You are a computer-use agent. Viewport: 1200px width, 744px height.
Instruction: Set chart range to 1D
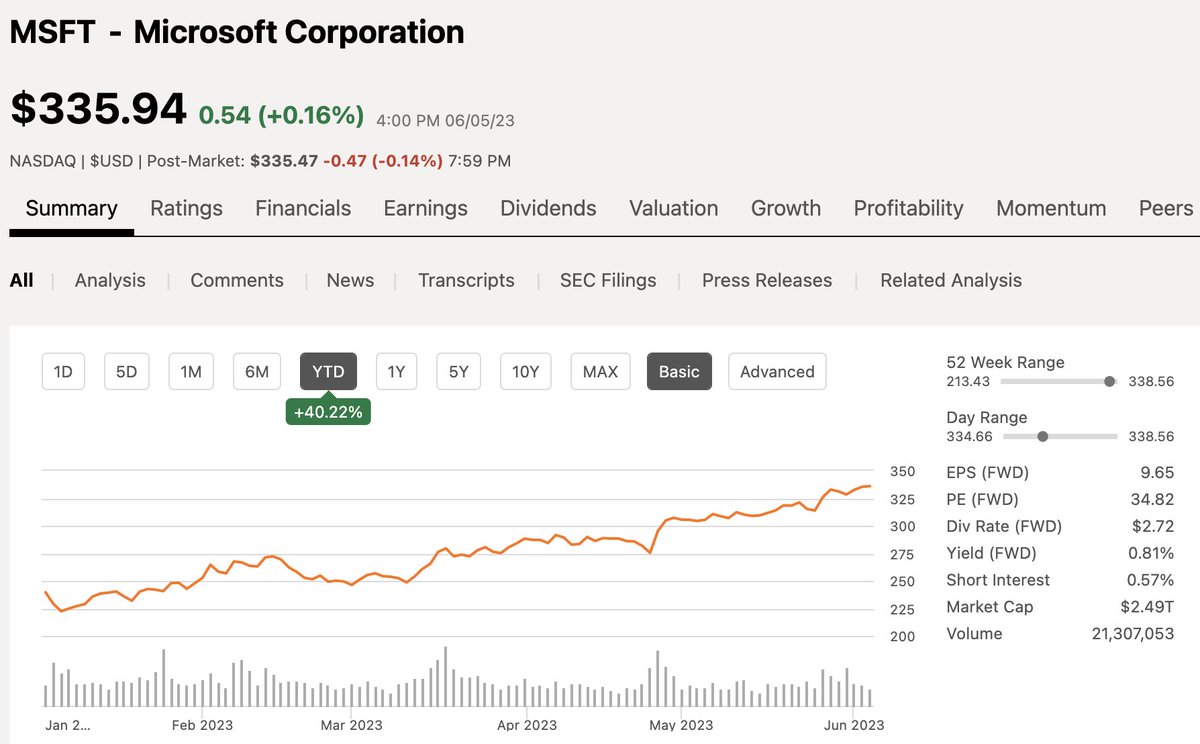pyautogui.click(x=63, y=371)
